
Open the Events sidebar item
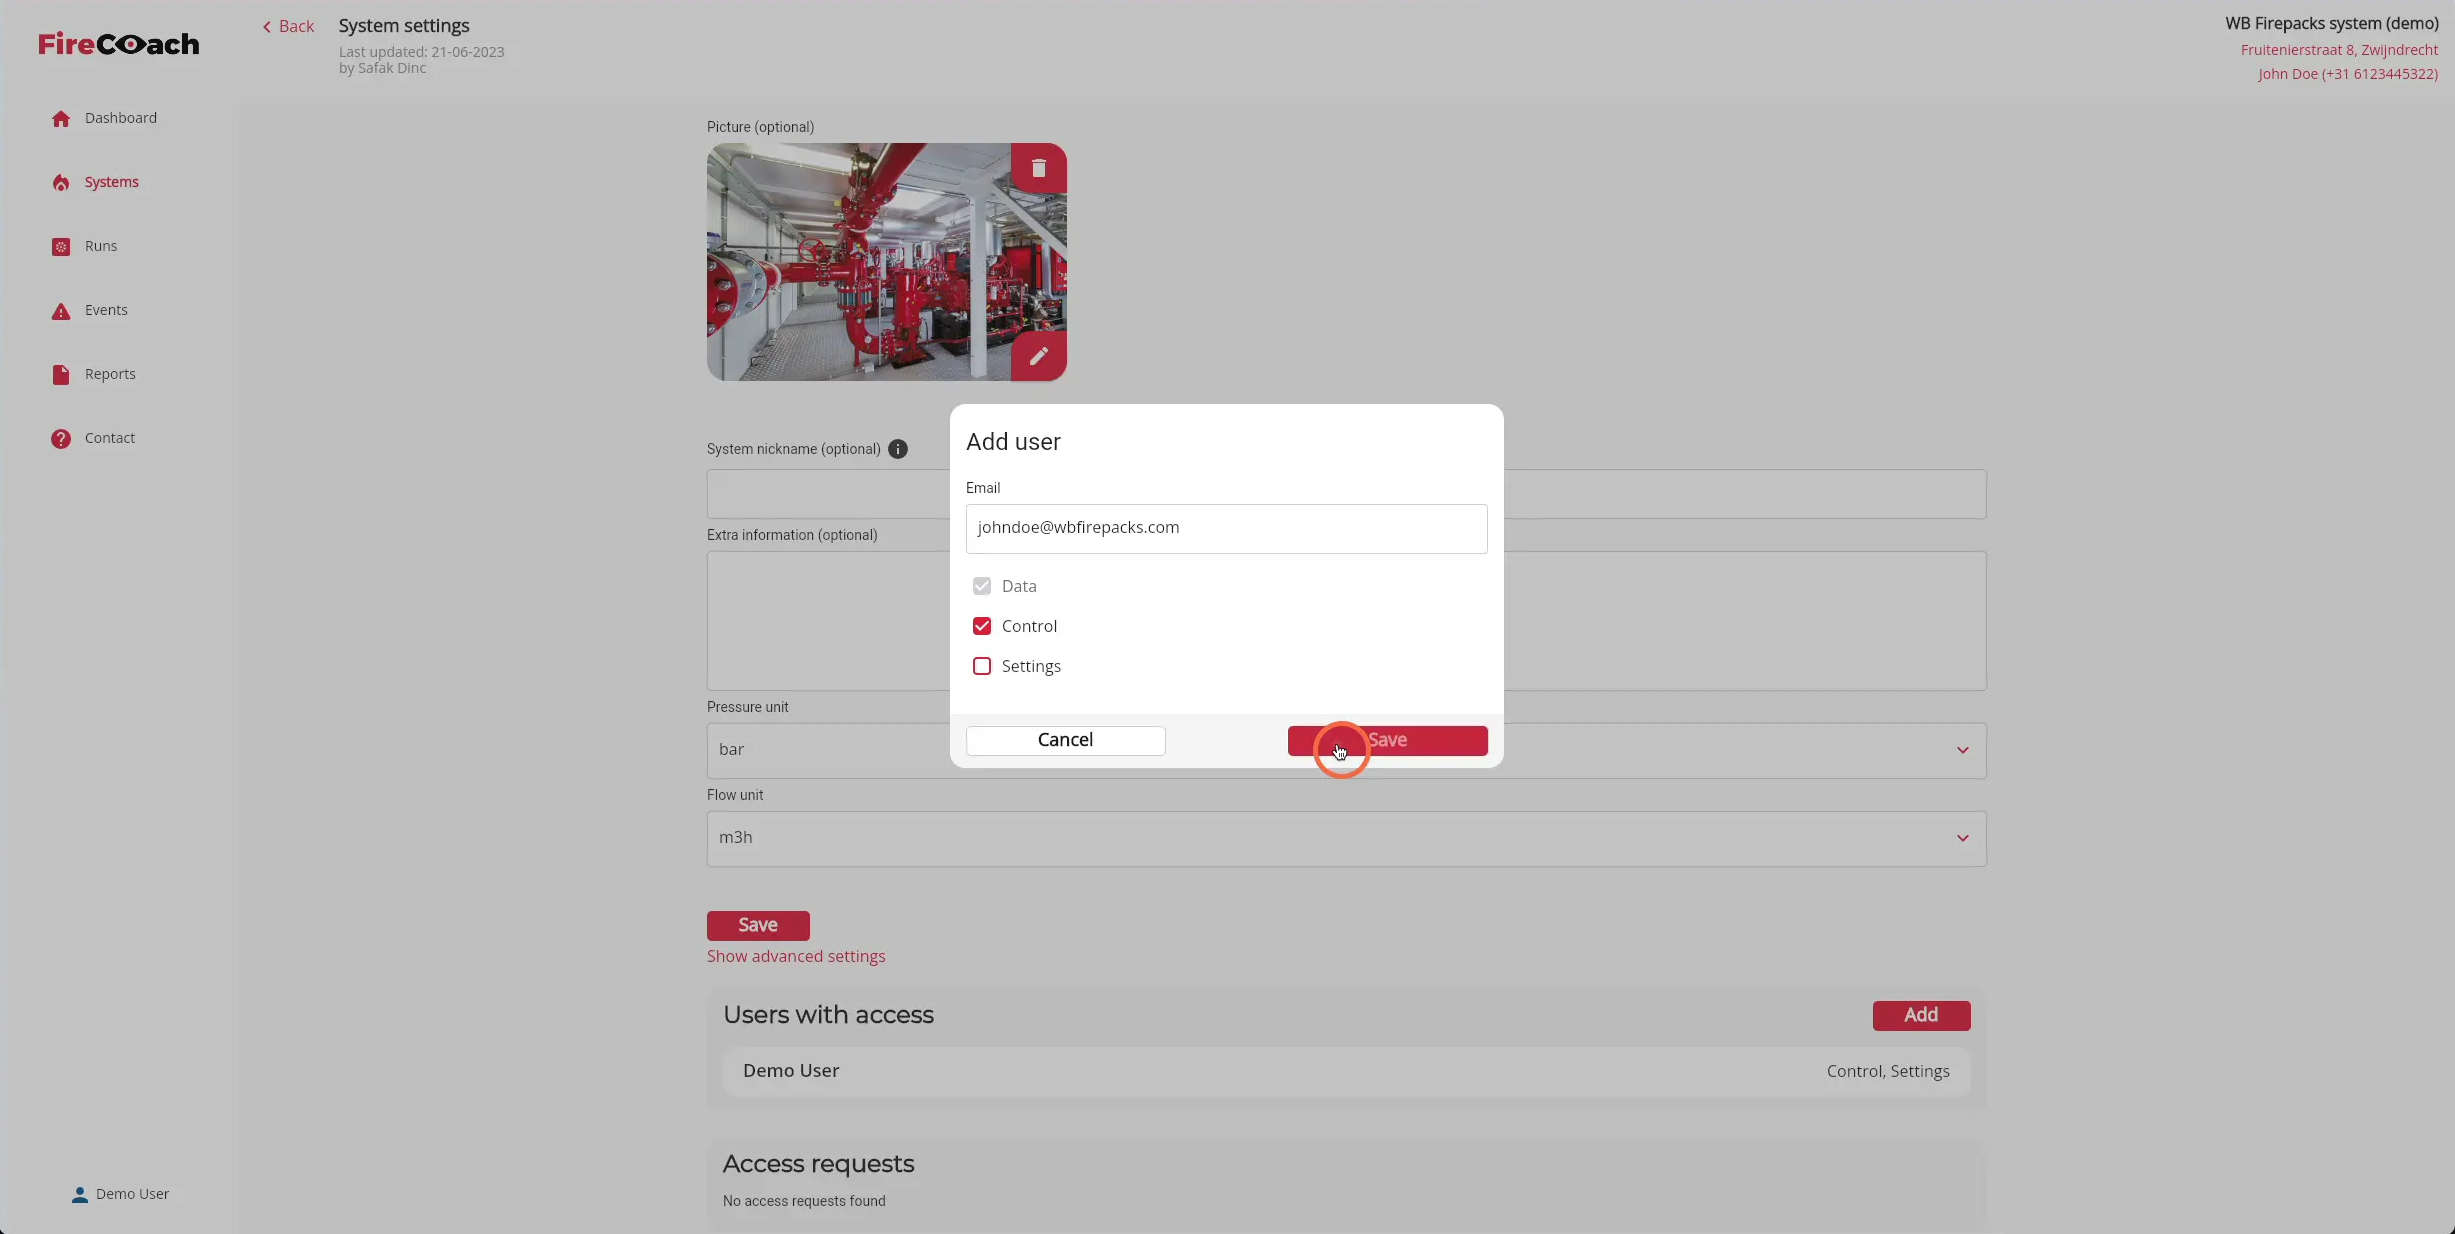pos(106,310)
